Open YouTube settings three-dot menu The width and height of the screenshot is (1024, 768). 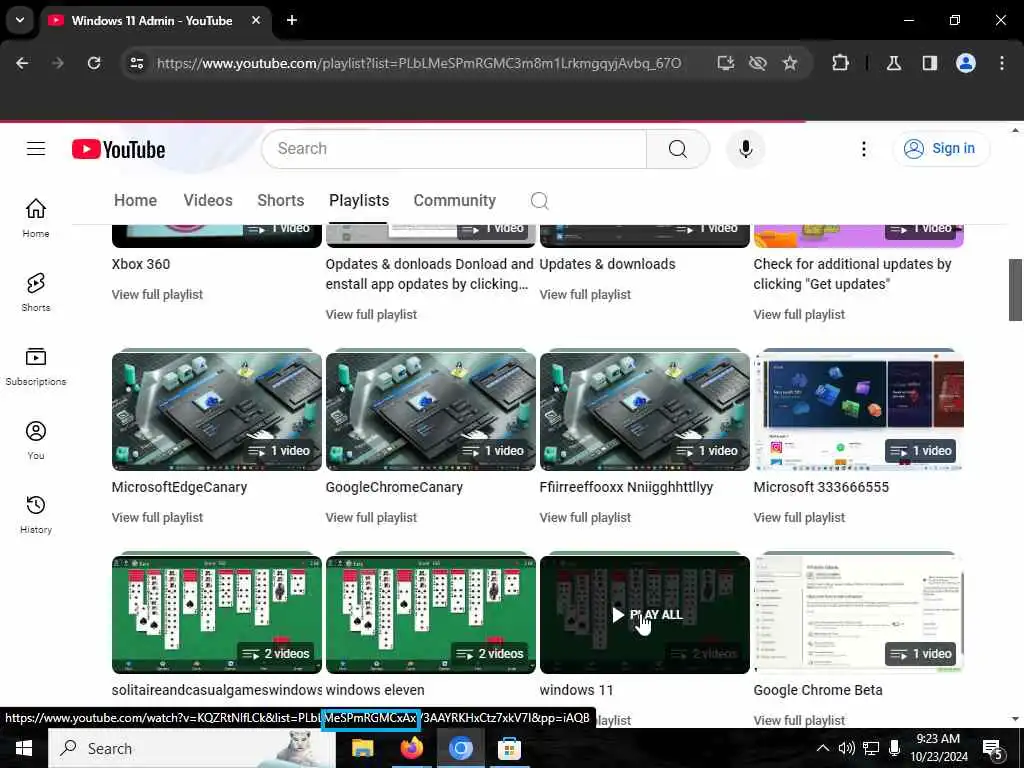tap(863, 149)
